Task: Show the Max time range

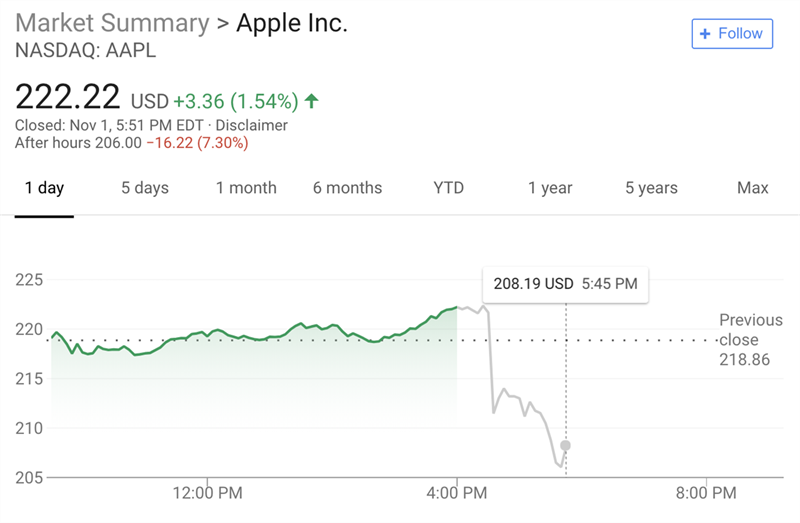Action: tap(752, 188)
